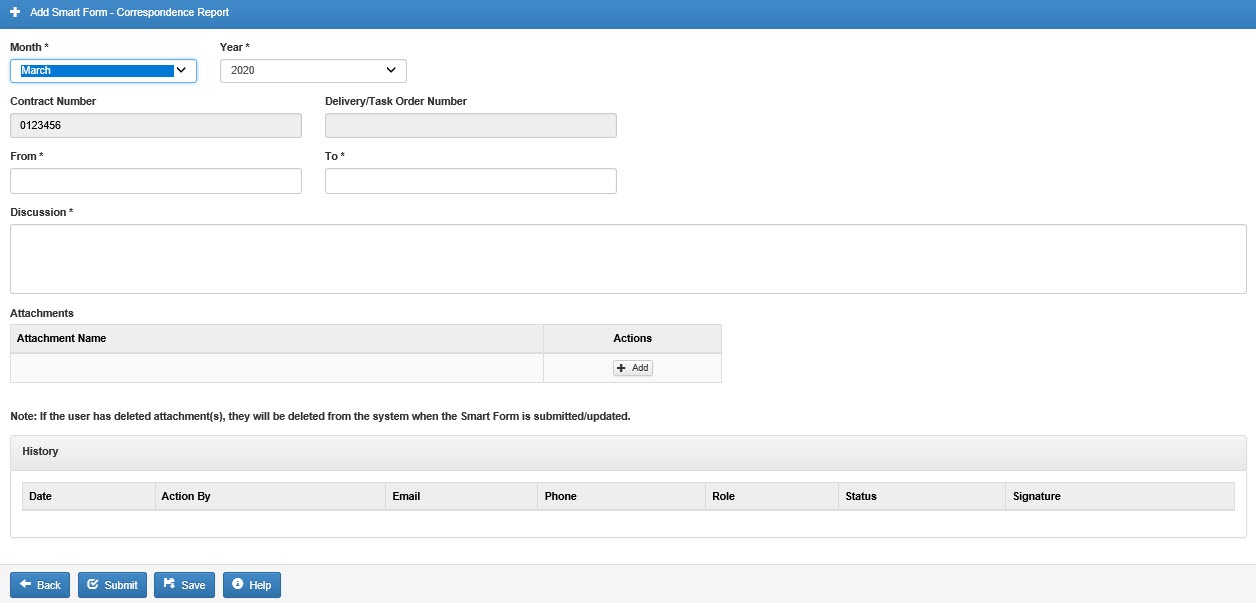The image size is (1256, 603).
Task: Click the plus icon in the title bar
Action: coord(15,13)
